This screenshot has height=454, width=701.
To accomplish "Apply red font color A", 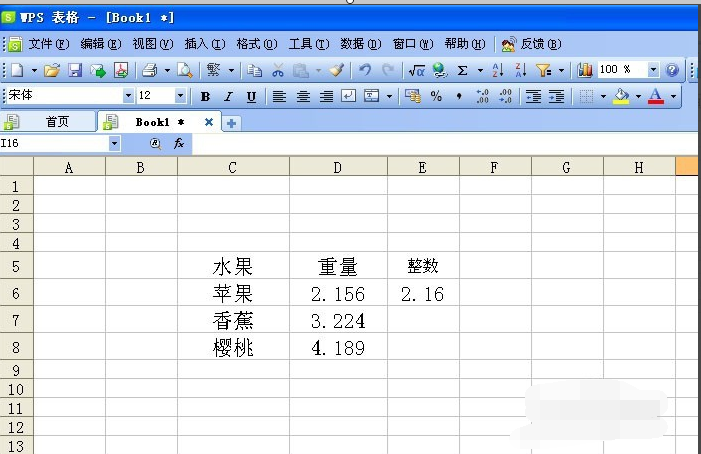I will [x=656, y=96].
